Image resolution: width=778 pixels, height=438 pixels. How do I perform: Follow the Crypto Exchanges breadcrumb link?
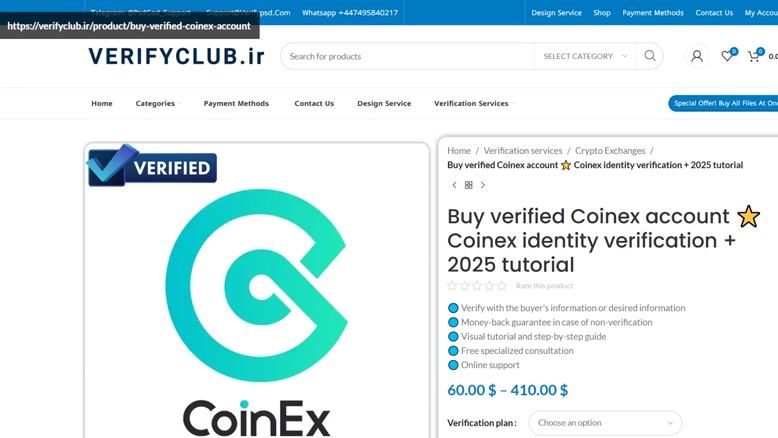610,150
